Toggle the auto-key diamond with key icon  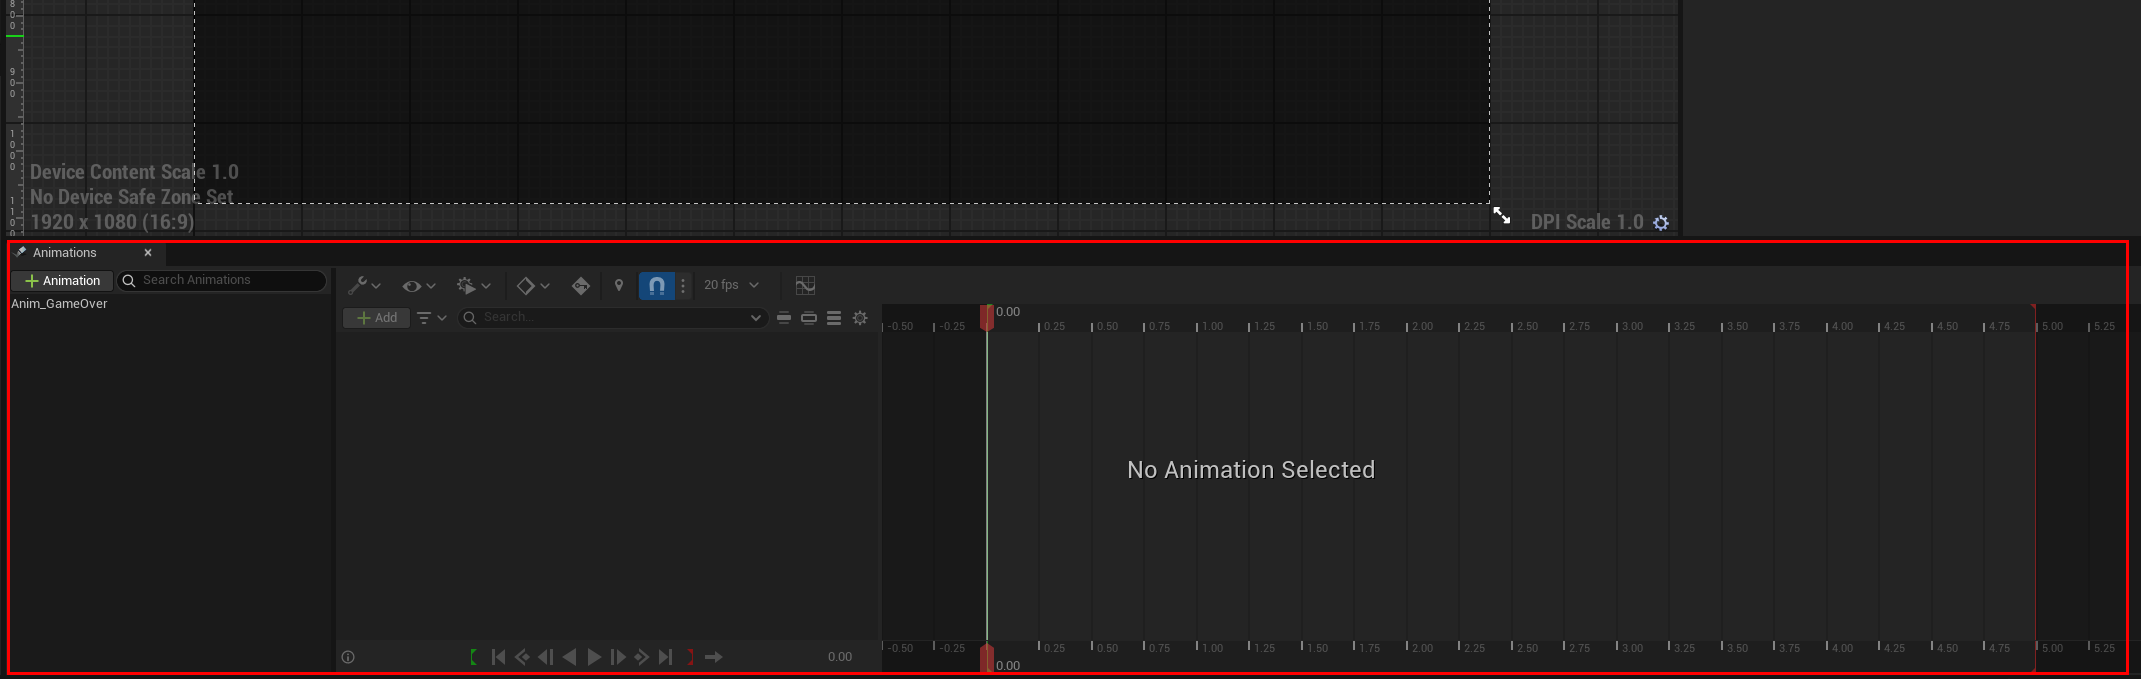coord(581,286)
